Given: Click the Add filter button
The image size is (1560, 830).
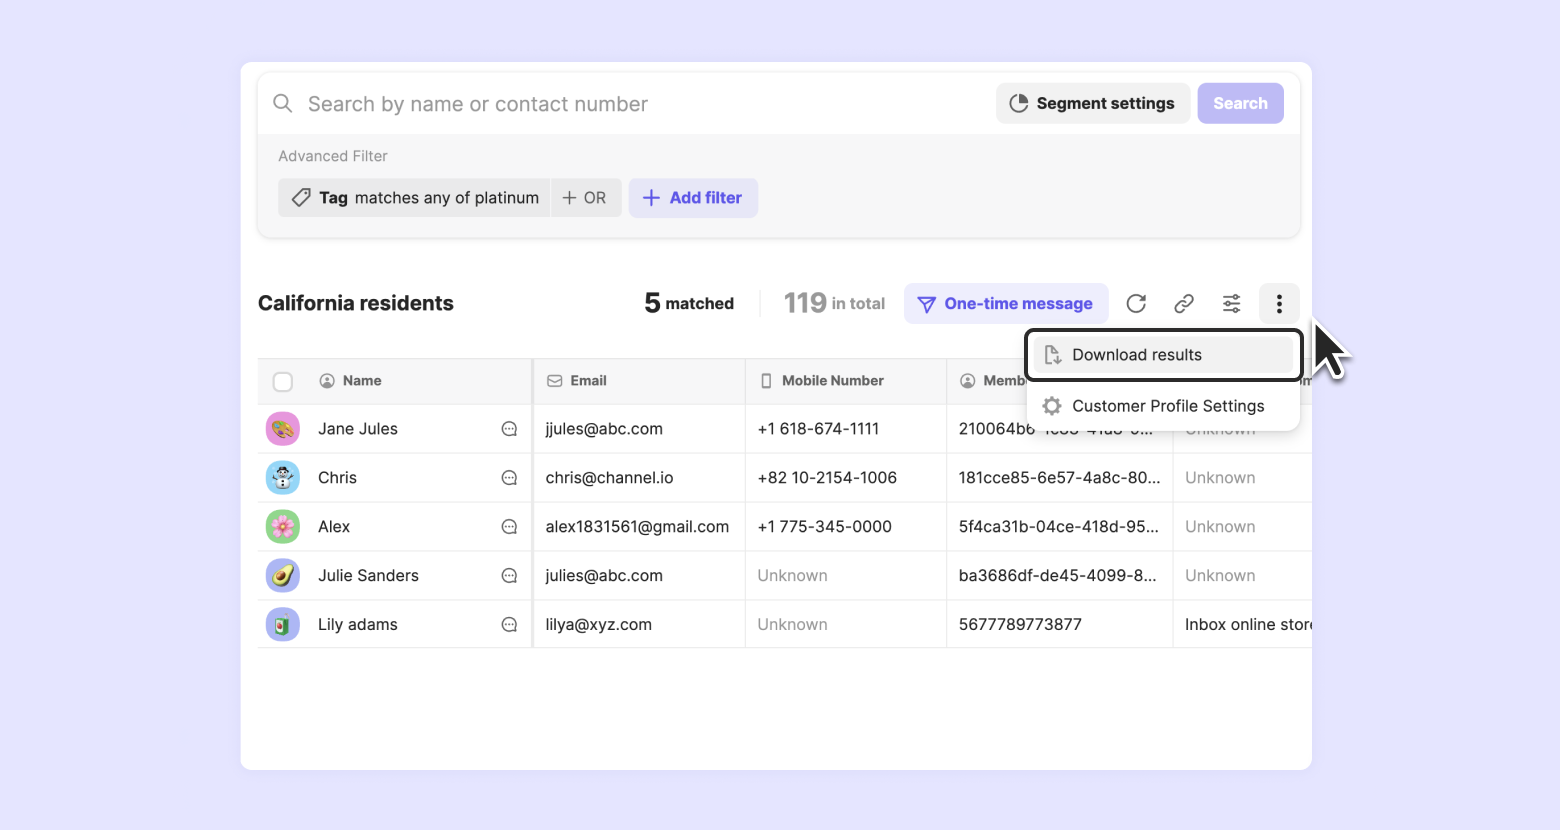Looking at the screenshot, I should point(693,198).
